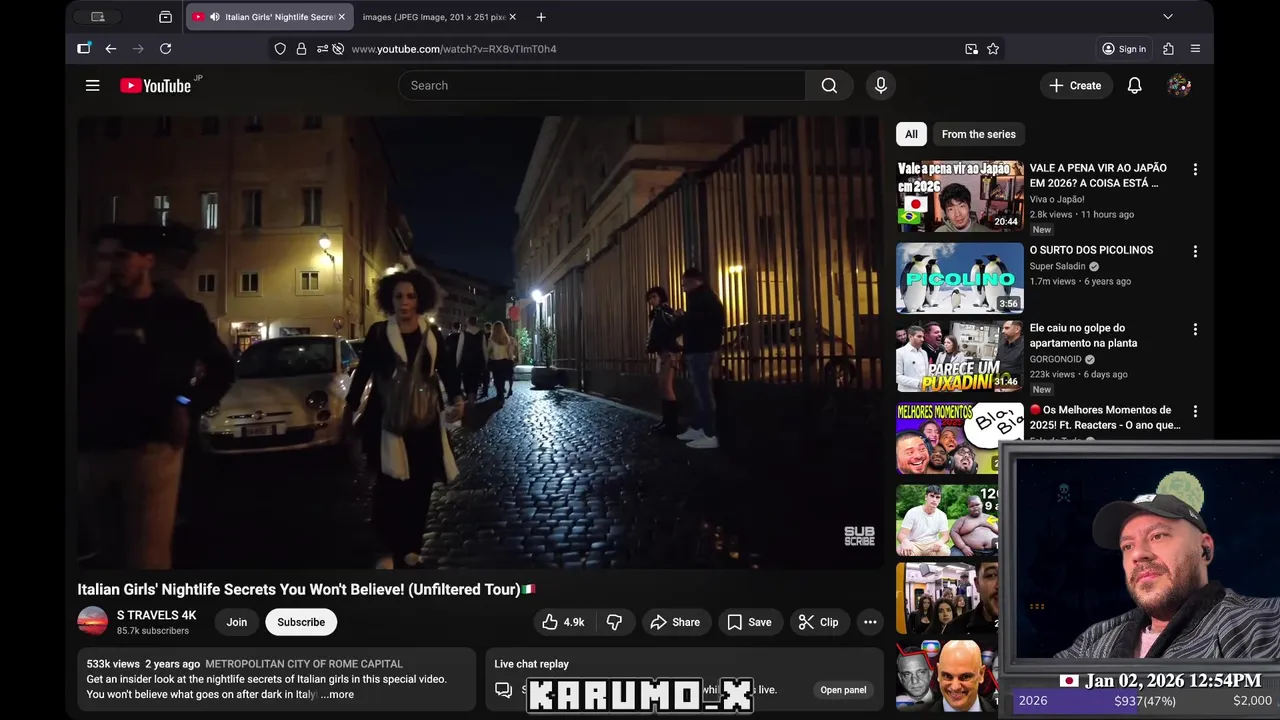Start voice search with the microphone icon
Viewport: 1280px width, 720px height.
(x=881, y=86)
